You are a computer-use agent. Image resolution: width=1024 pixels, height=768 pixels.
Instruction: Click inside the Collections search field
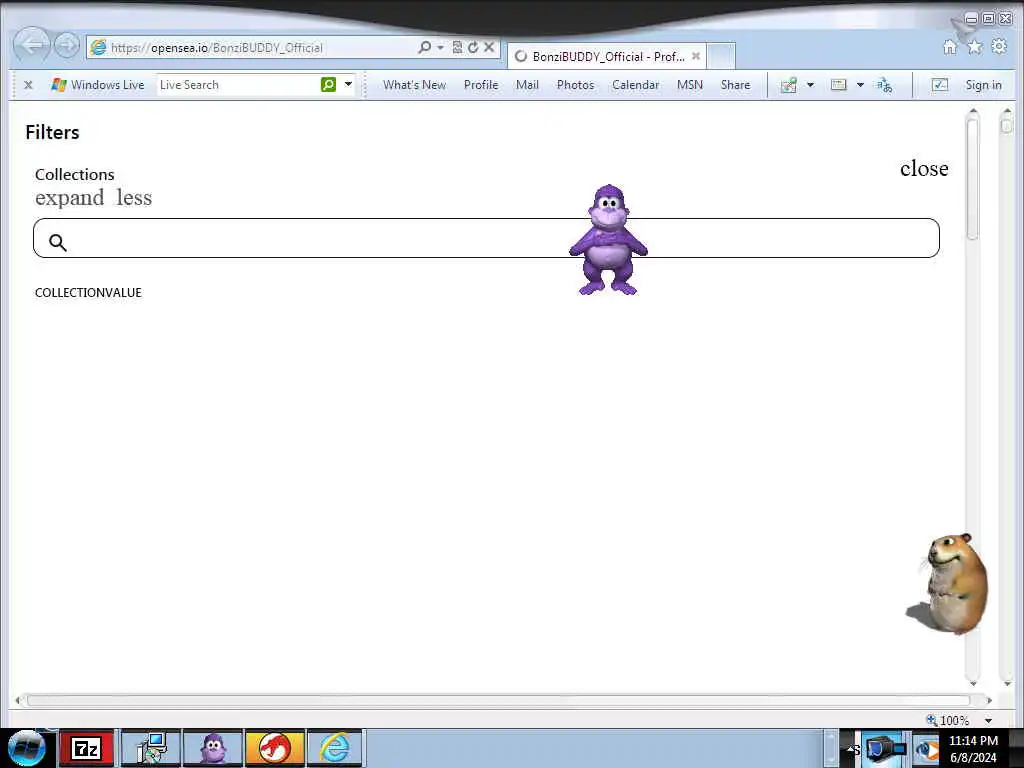[x=487, y=238]
